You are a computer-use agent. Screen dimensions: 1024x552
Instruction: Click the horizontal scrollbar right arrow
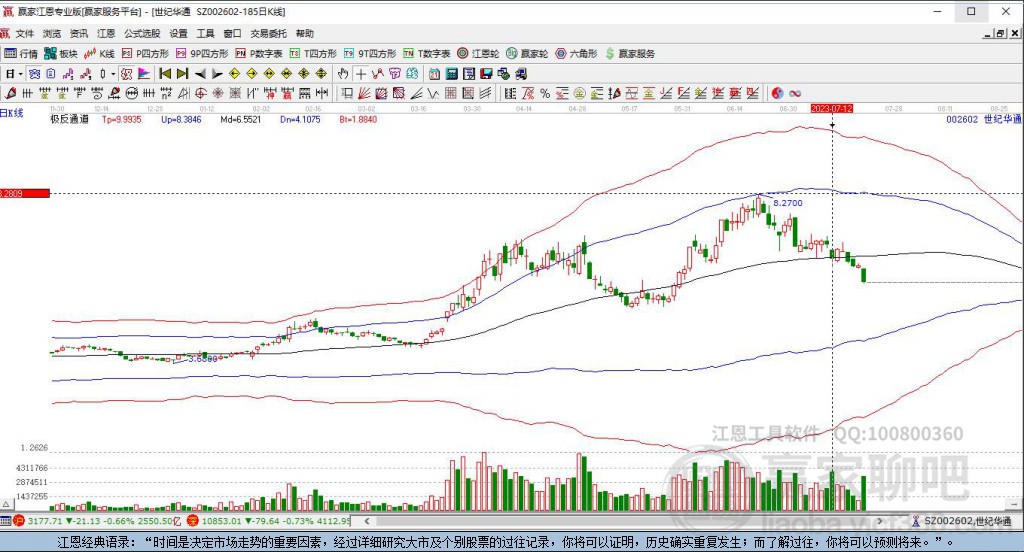pyautogui.click(x=880, y=521)
